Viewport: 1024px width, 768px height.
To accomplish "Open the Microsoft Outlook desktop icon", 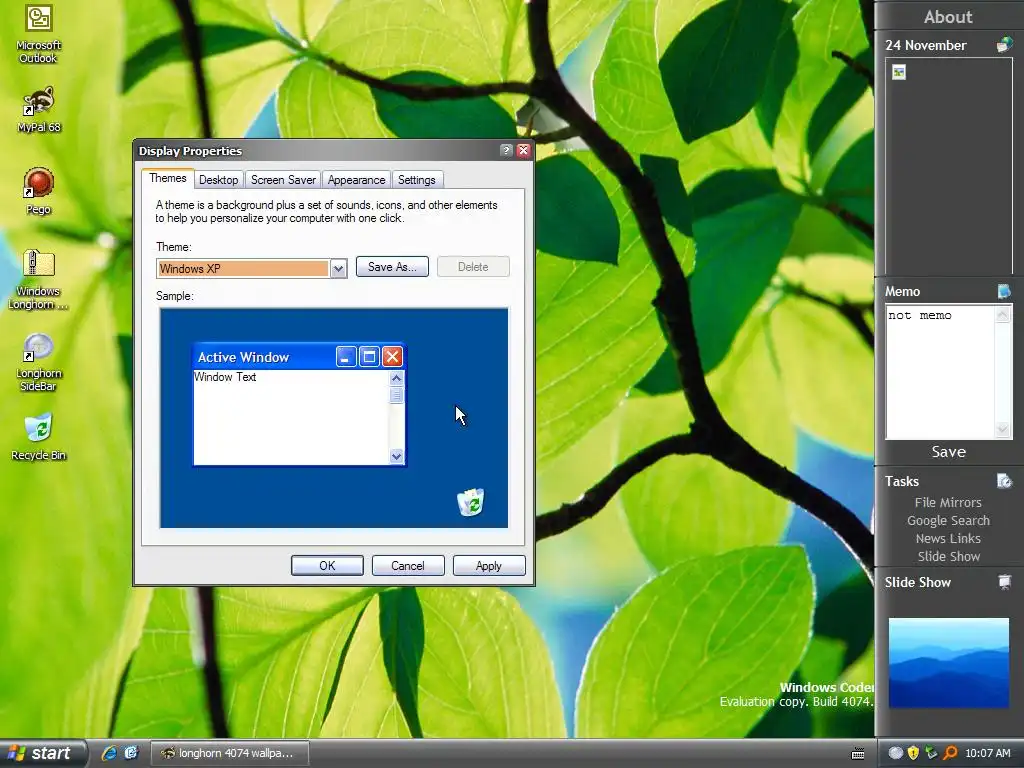I will coord(39,33).
